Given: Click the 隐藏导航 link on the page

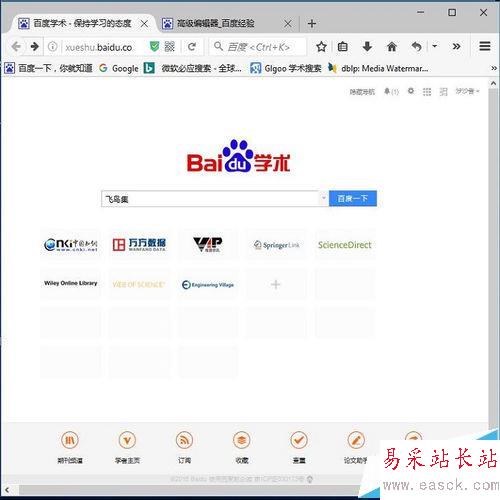Looking at the screenshot, I should point(362,92).
